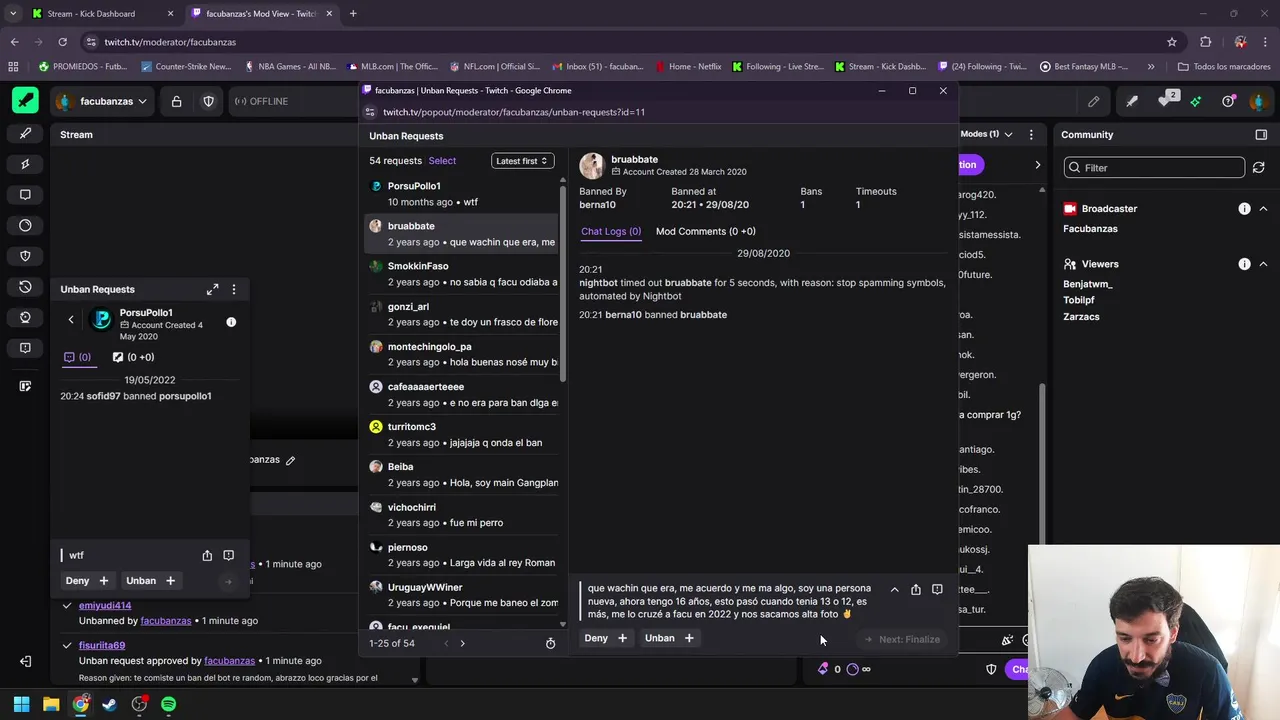Open the unban requests icon in left sidebar
The image size is (1280, 720).
click(x=25, y=287)
